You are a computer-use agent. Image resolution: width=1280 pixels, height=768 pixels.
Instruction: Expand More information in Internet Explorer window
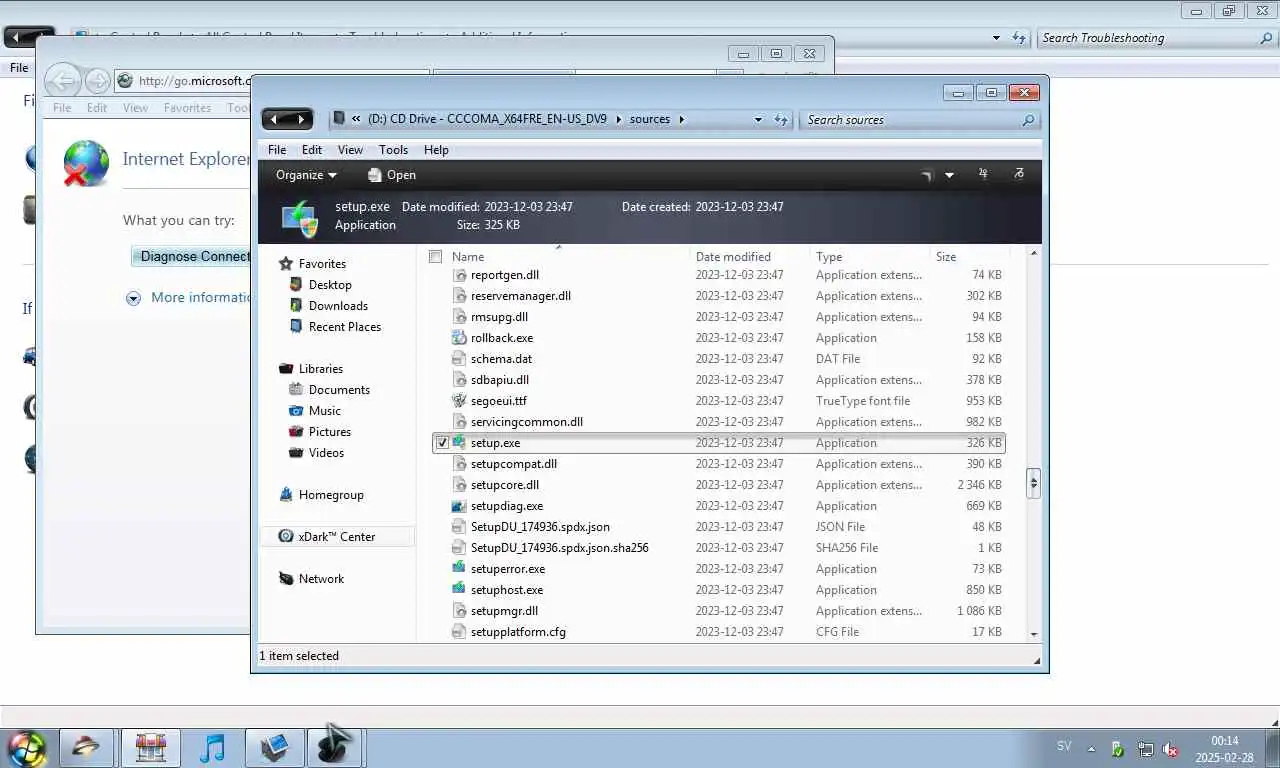click(x=133, y=298)
